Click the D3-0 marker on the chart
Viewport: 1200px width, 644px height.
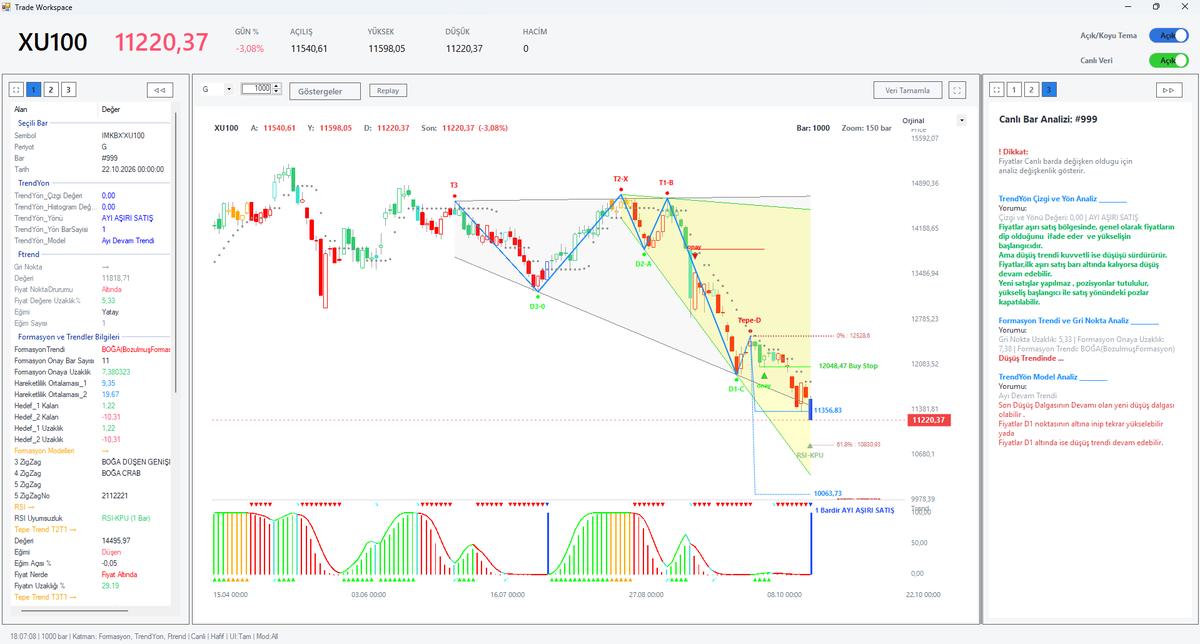click(x=537, y=306)
